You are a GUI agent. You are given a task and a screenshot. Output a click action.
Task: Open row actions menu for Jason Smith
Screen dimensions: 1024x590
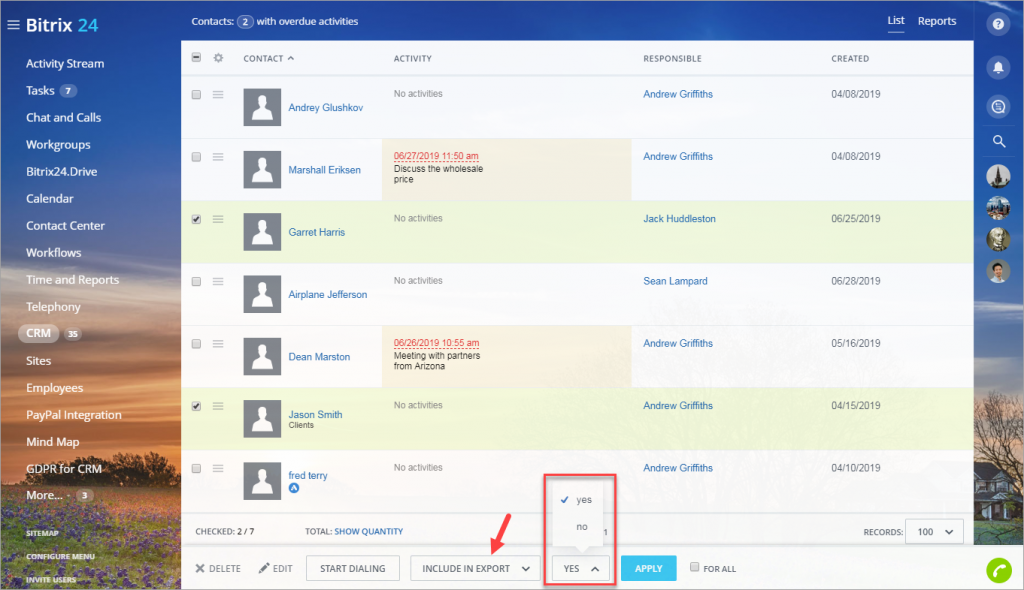pyautogui.click(x=218, y=406)
